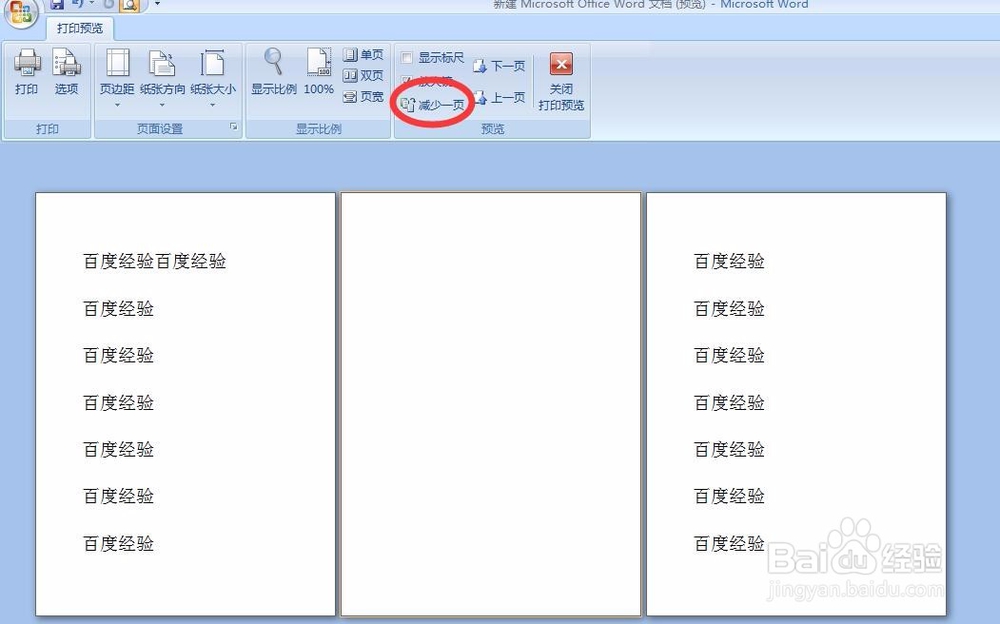Disable the 放大镜 (Magnifier) checkbox
Image resolution: width=1000 pixels, height=624 pixels.
coord(408,80)
